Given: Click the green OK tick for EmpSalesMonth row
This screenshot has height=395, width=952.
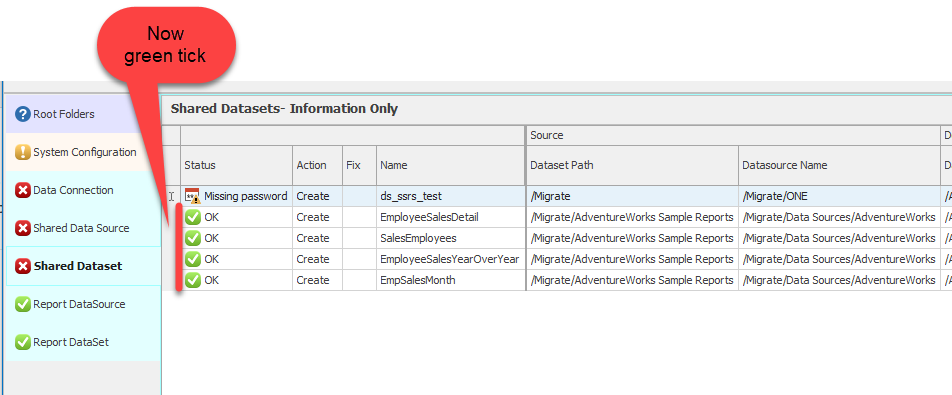Looking at the screenshot, I should [192, 280].
